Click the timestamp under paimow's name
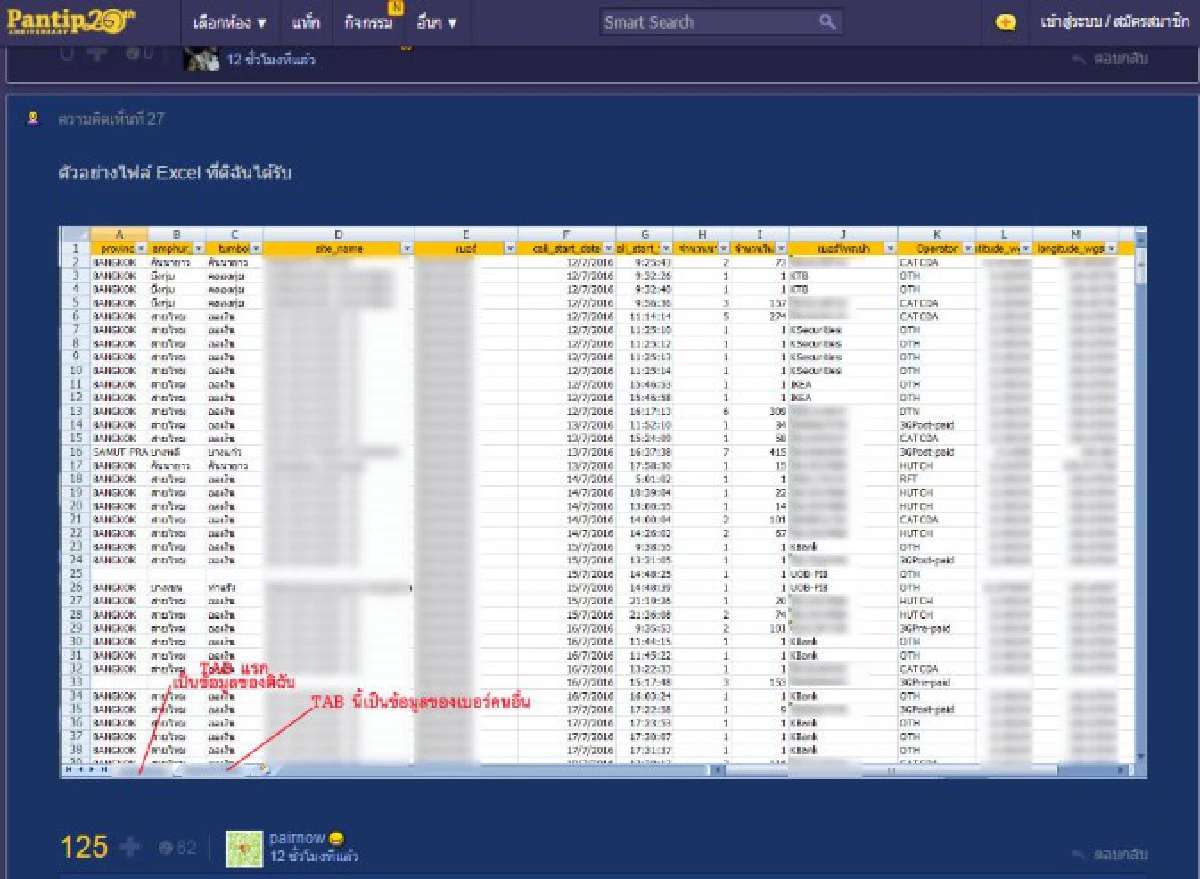Image resolution: width=1200 pixels, height=879 pixels. [314, 857]
